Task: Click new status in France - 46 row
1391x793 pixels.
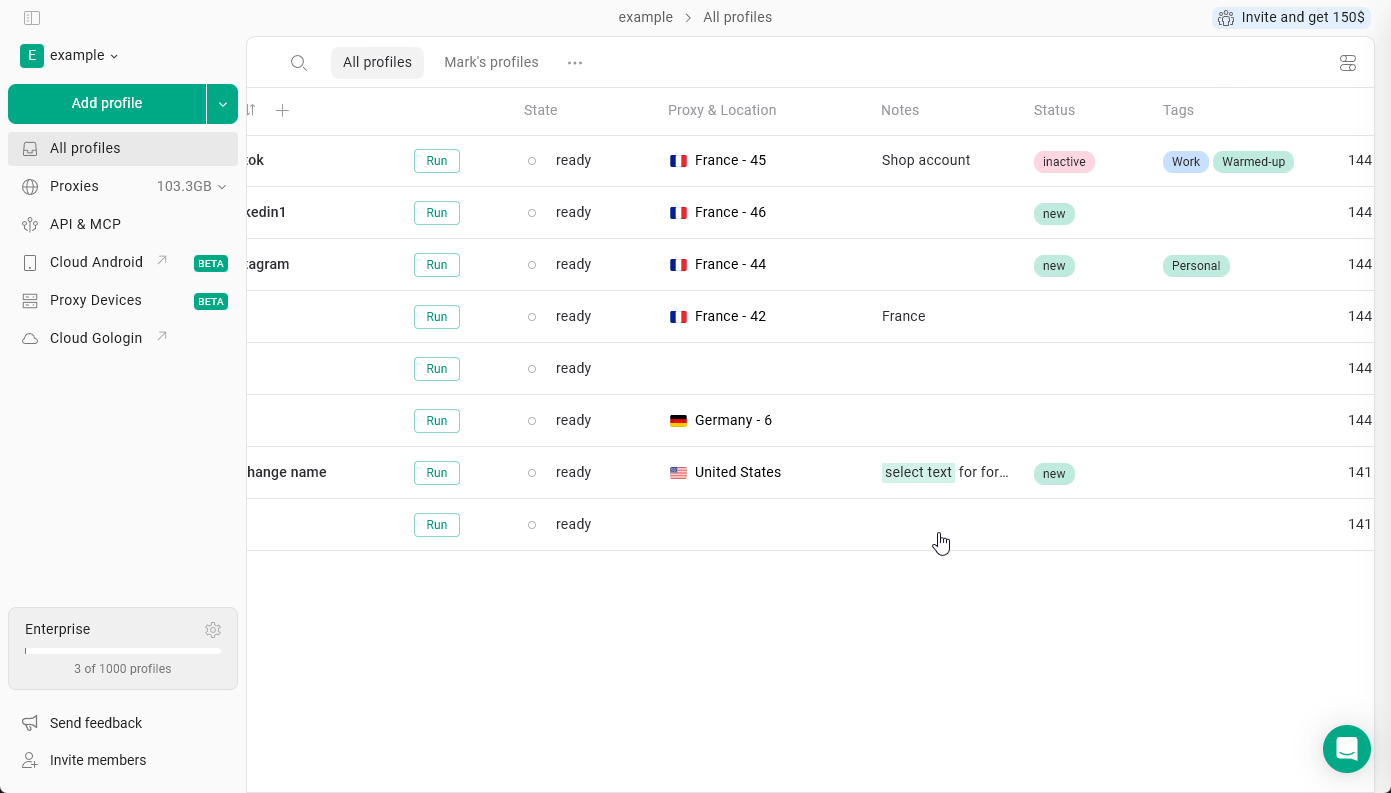Action: click(x=1054, y=214)
